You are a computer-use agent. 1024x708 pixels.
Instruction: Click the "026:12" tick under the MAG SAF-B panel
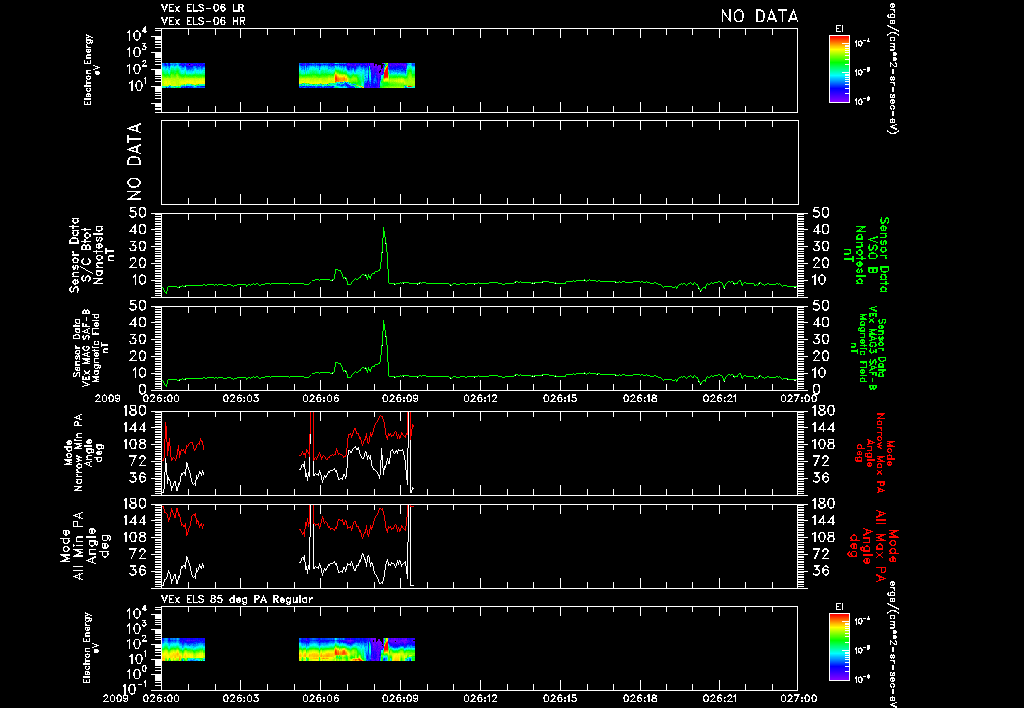(480, 398)
